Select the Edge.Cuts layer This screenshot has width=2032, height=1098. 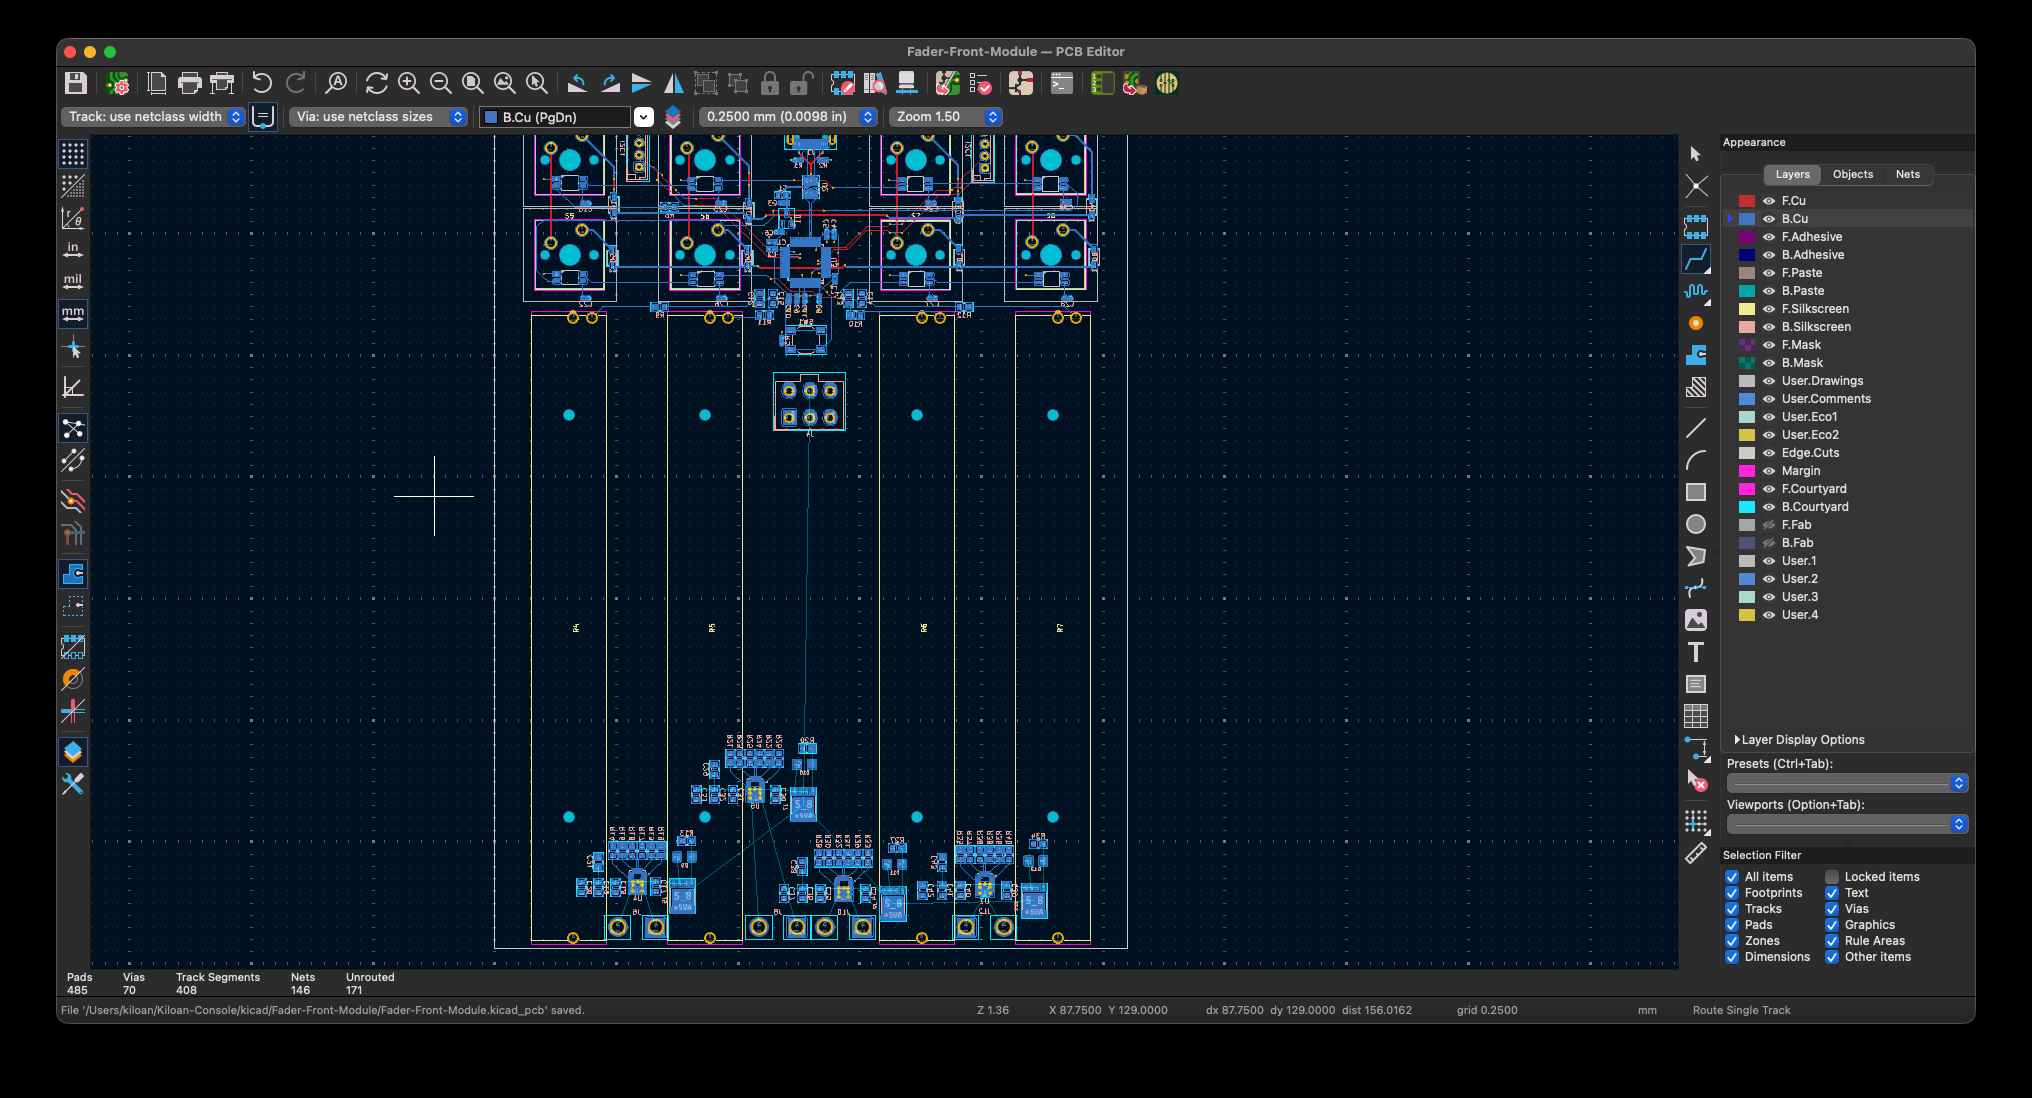click(1809, 453)
